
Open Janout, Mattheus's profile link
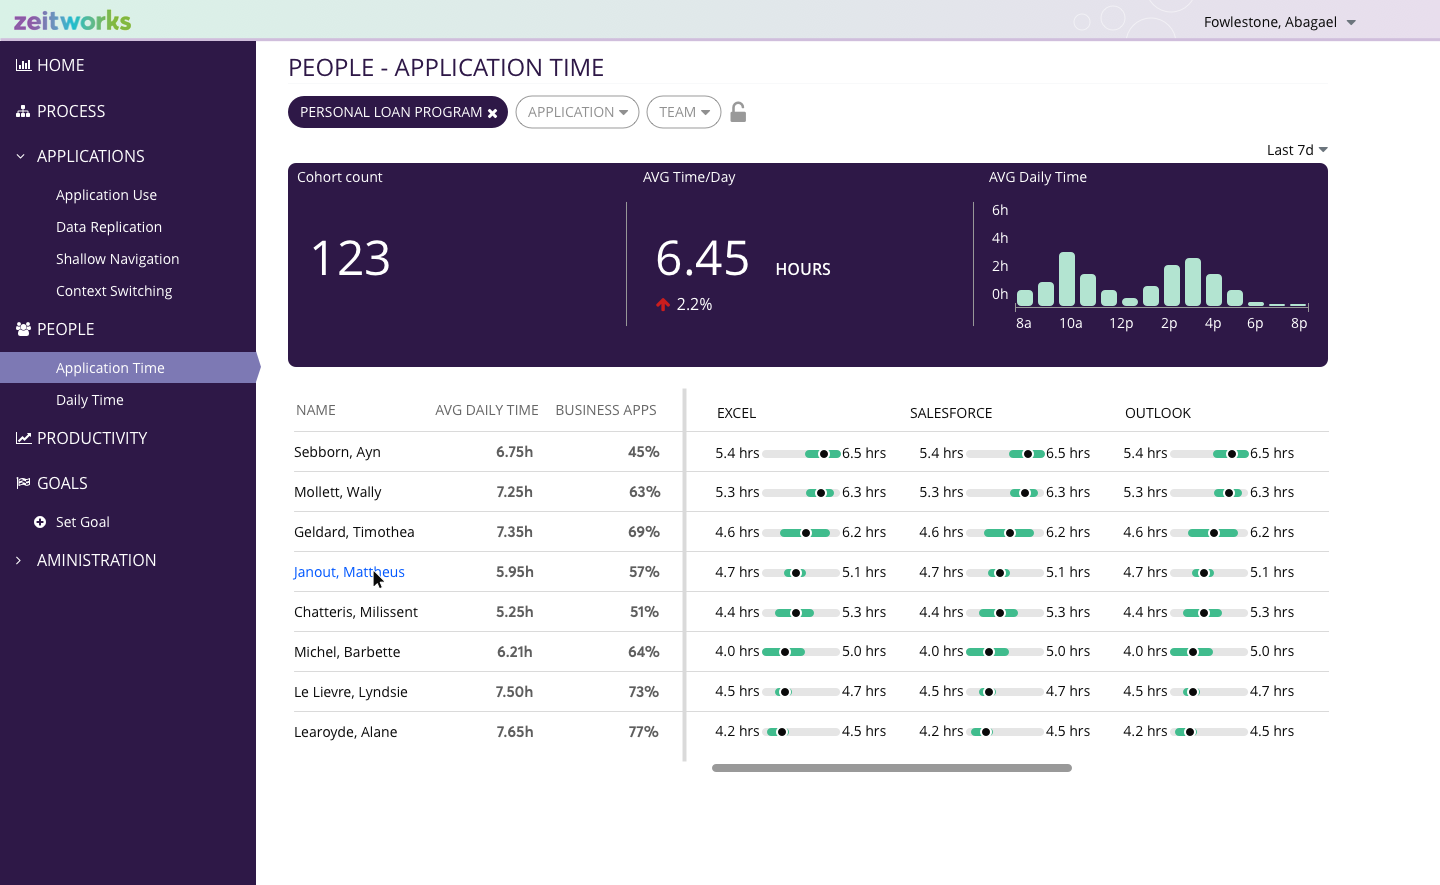(x=349, y=572)
